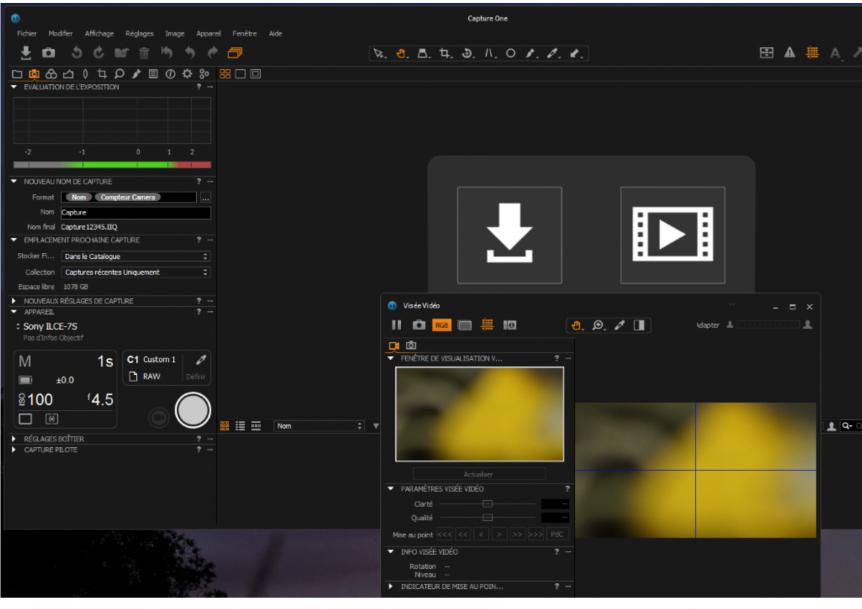Image resolution: width=862 pixels, height=609 pixels.
Task: Open the Capture camera tool tab
Action: pos(34,74)
